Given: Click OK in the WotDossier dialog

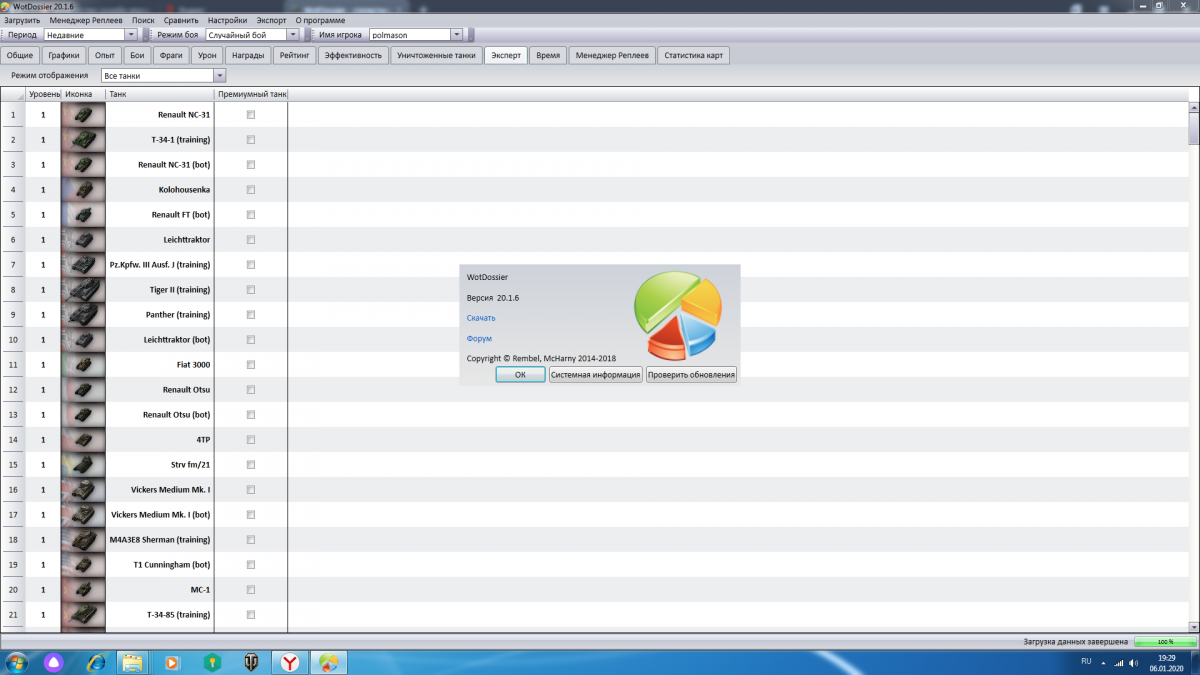Looking at the screenshot, I should pyautogui.click(x=520, y=375).
